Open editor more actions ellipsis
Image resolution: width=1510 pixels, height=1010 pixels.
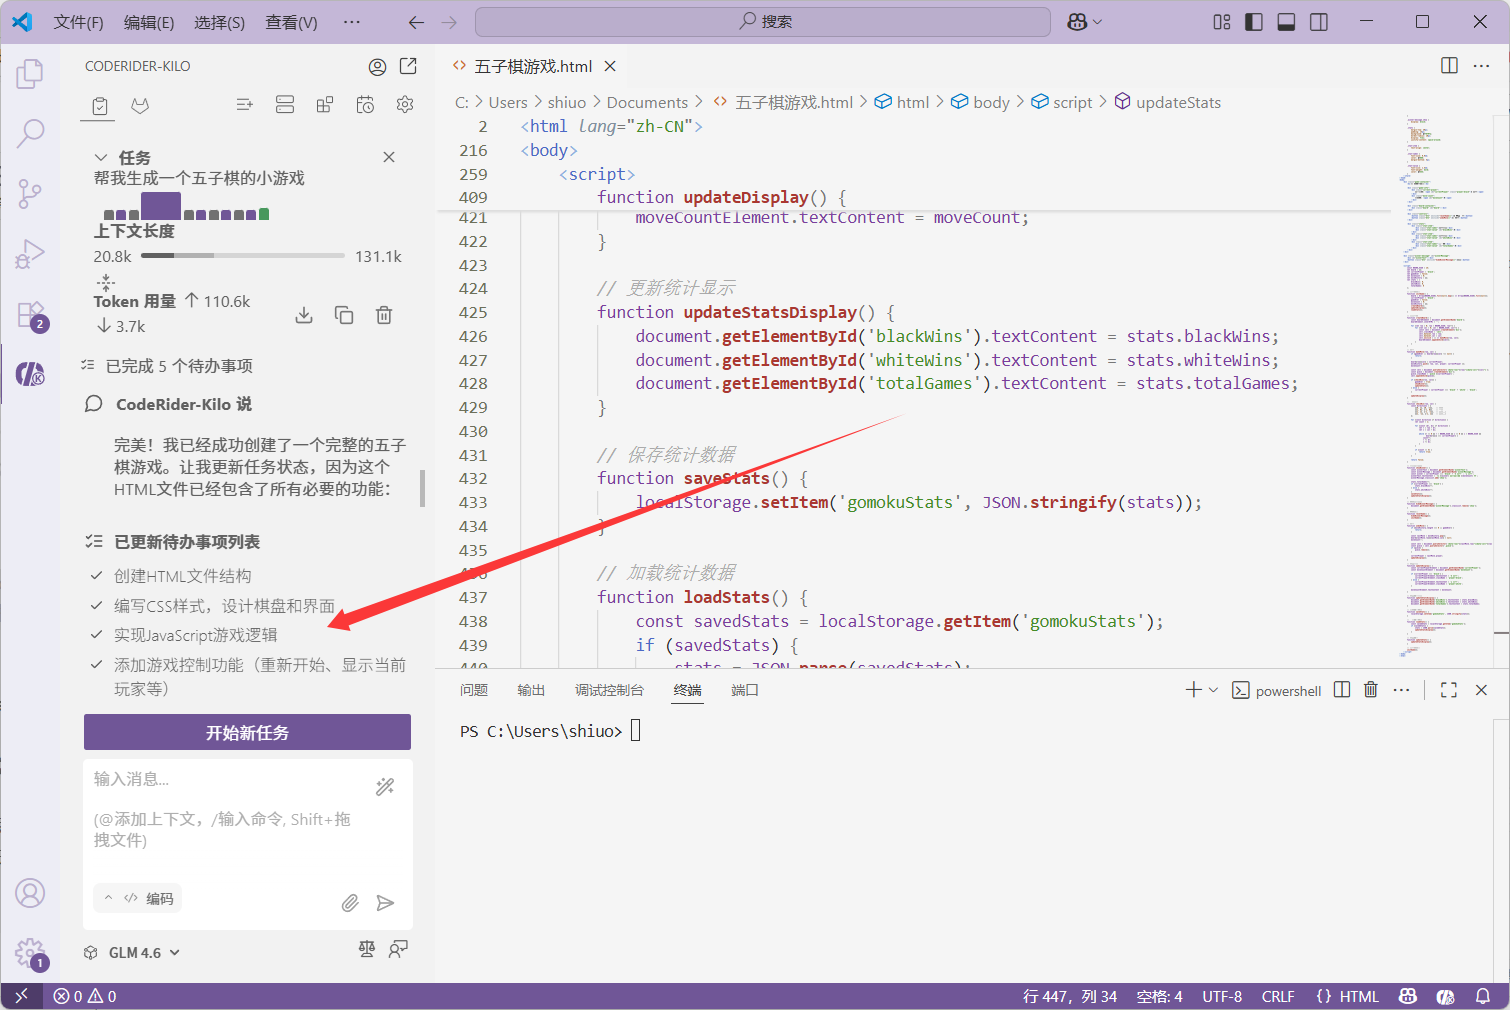coord(1482,66)
